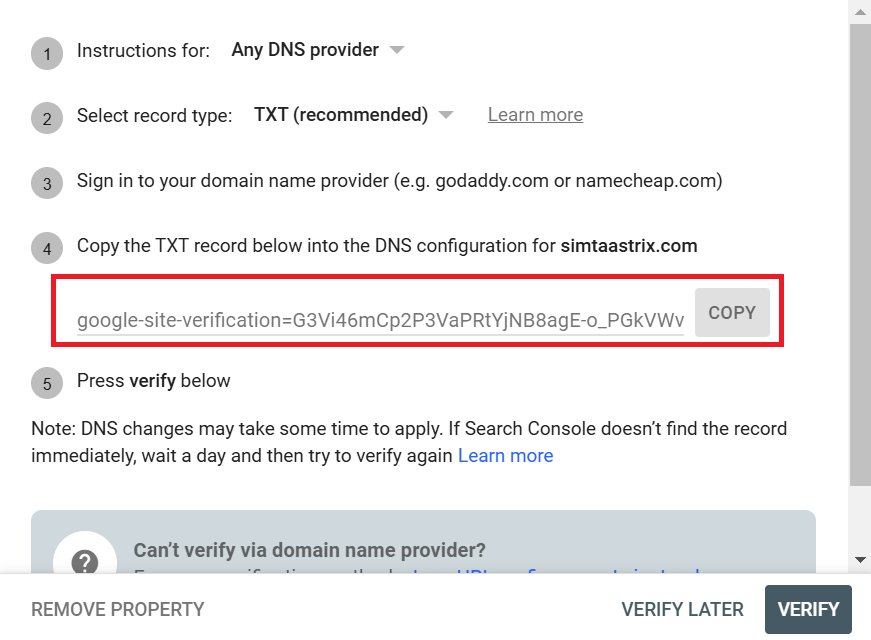Copy the TXT verification record
Screen dimensions: 871x640
coord(732,312)
